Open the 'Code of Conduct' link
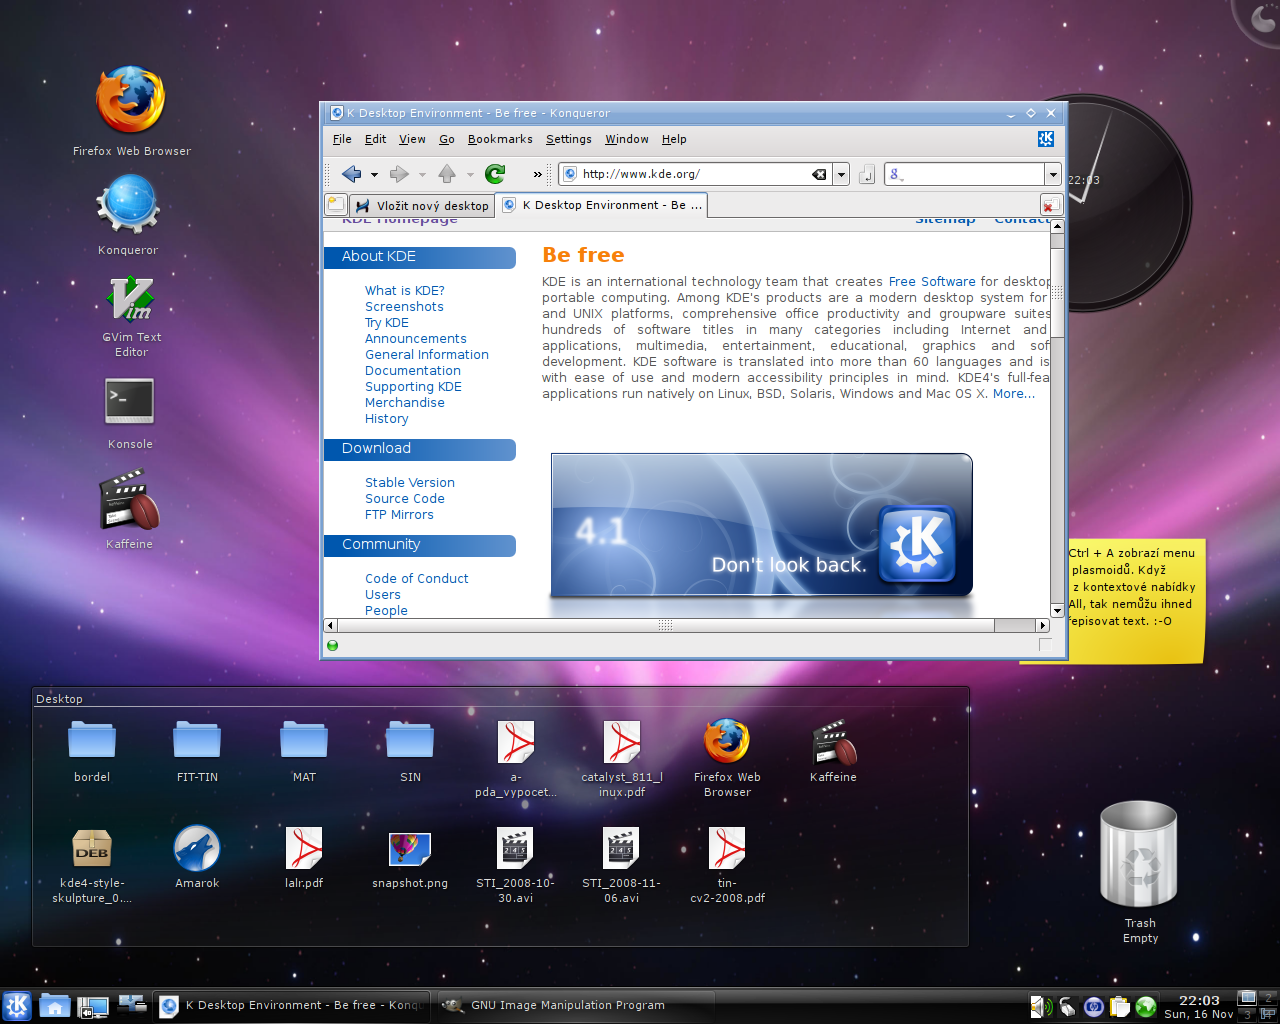The height and width of the screenshot is (1024, 1280). coord(417,579)
